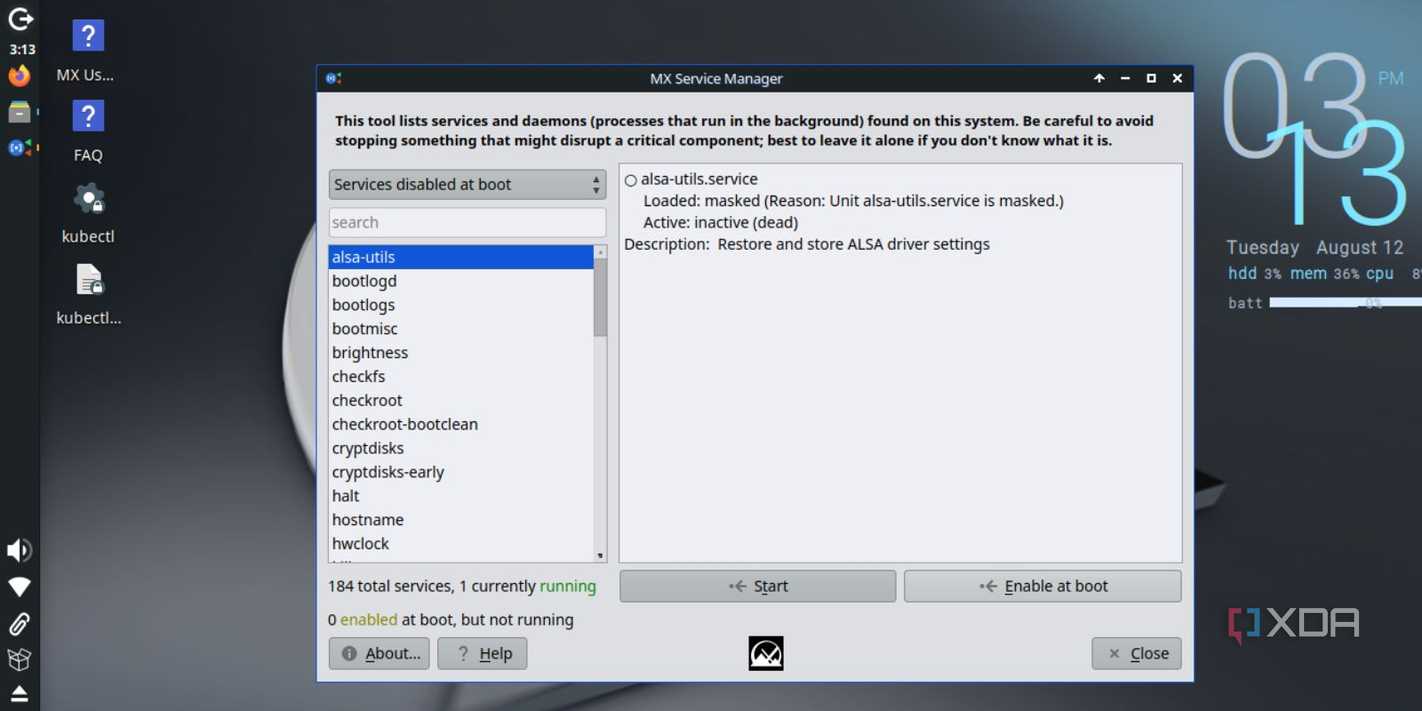
Task: Select bootlogs in the service list
Action: pos(461,305)
